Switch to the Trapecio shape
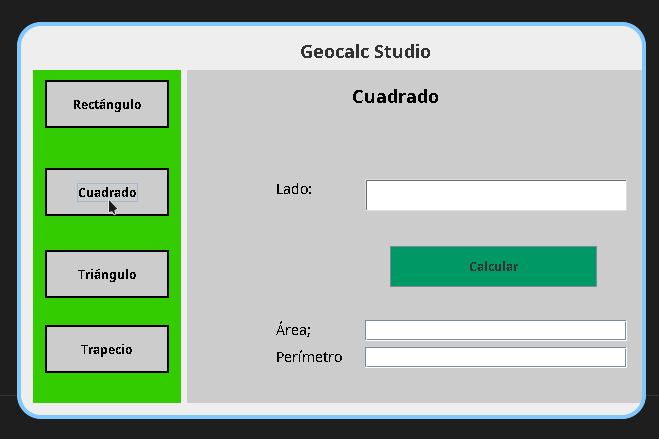Image resolution: width=659 pixels, height=439 pixels. coord(107,349)
